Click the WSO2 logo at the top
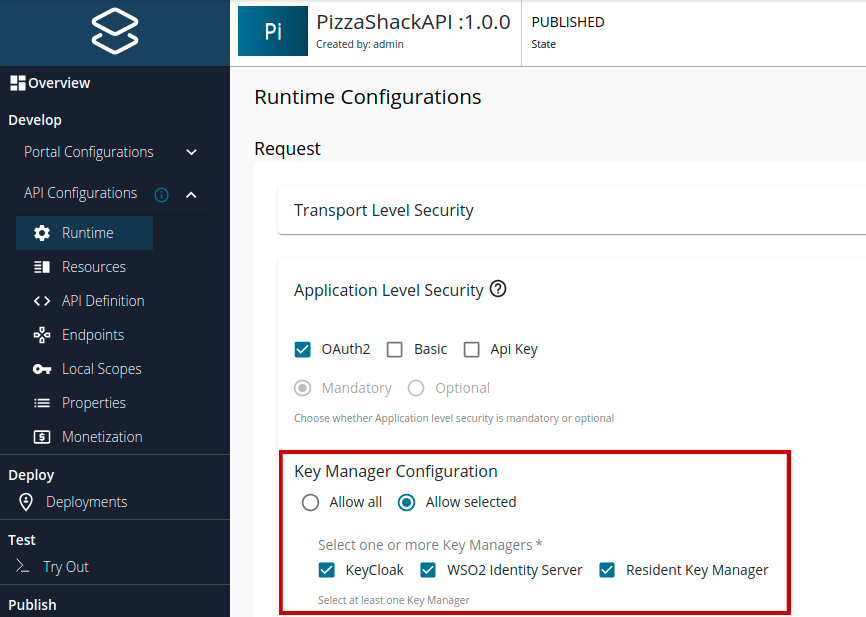Viewport: 866px width, 617px height. (x=114, y=30)
